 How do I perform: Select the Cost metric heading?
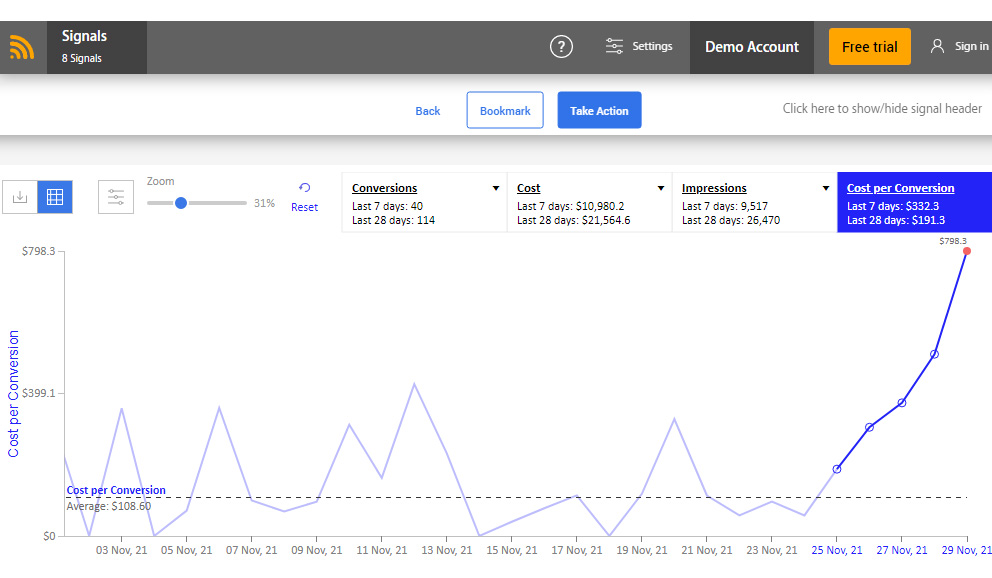pyautogui.click(x=528, y=188)
